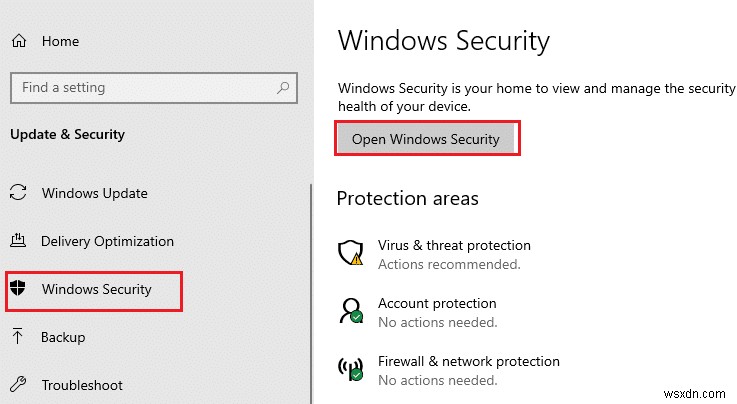Screen dimensions: 737x404
Task: Click the Backup upload arrow icon
Action: pos(18,337)
